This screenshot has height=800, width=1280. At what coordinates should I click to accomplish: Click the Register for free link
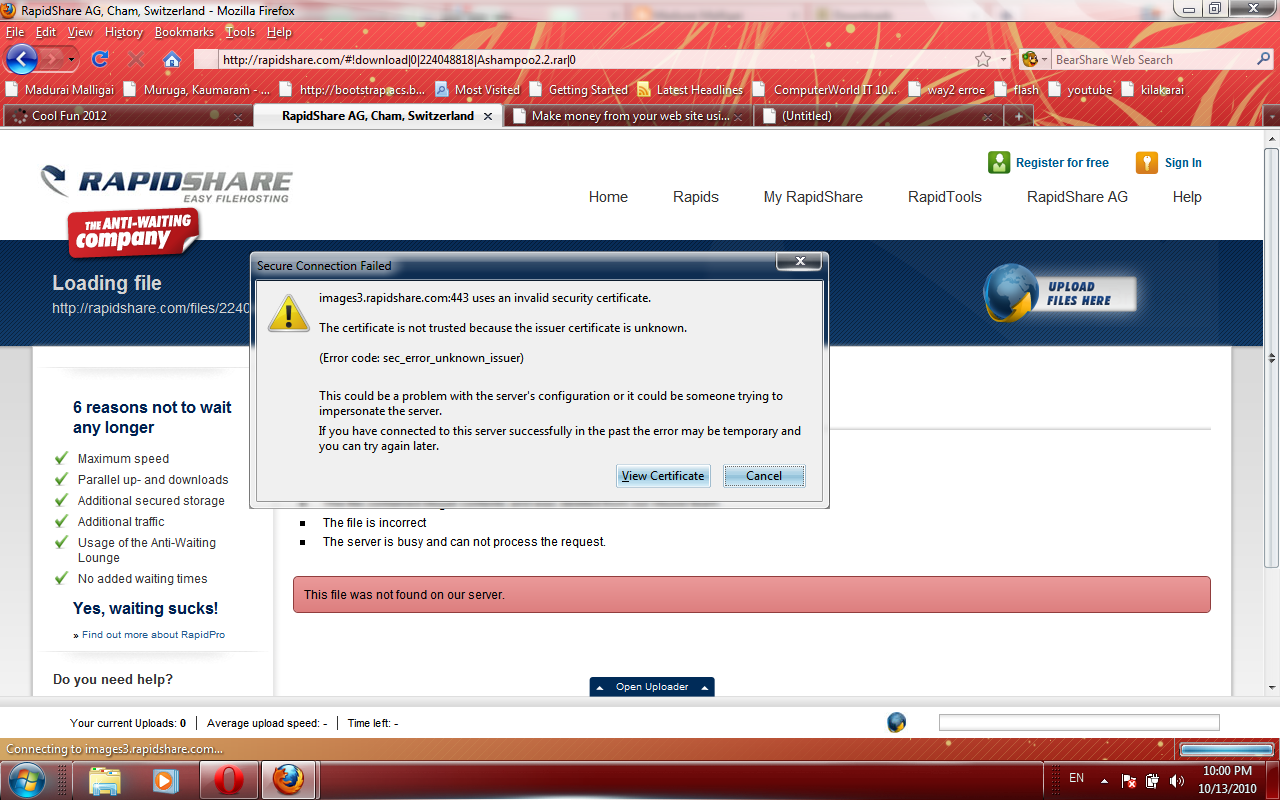[1062, 163]
